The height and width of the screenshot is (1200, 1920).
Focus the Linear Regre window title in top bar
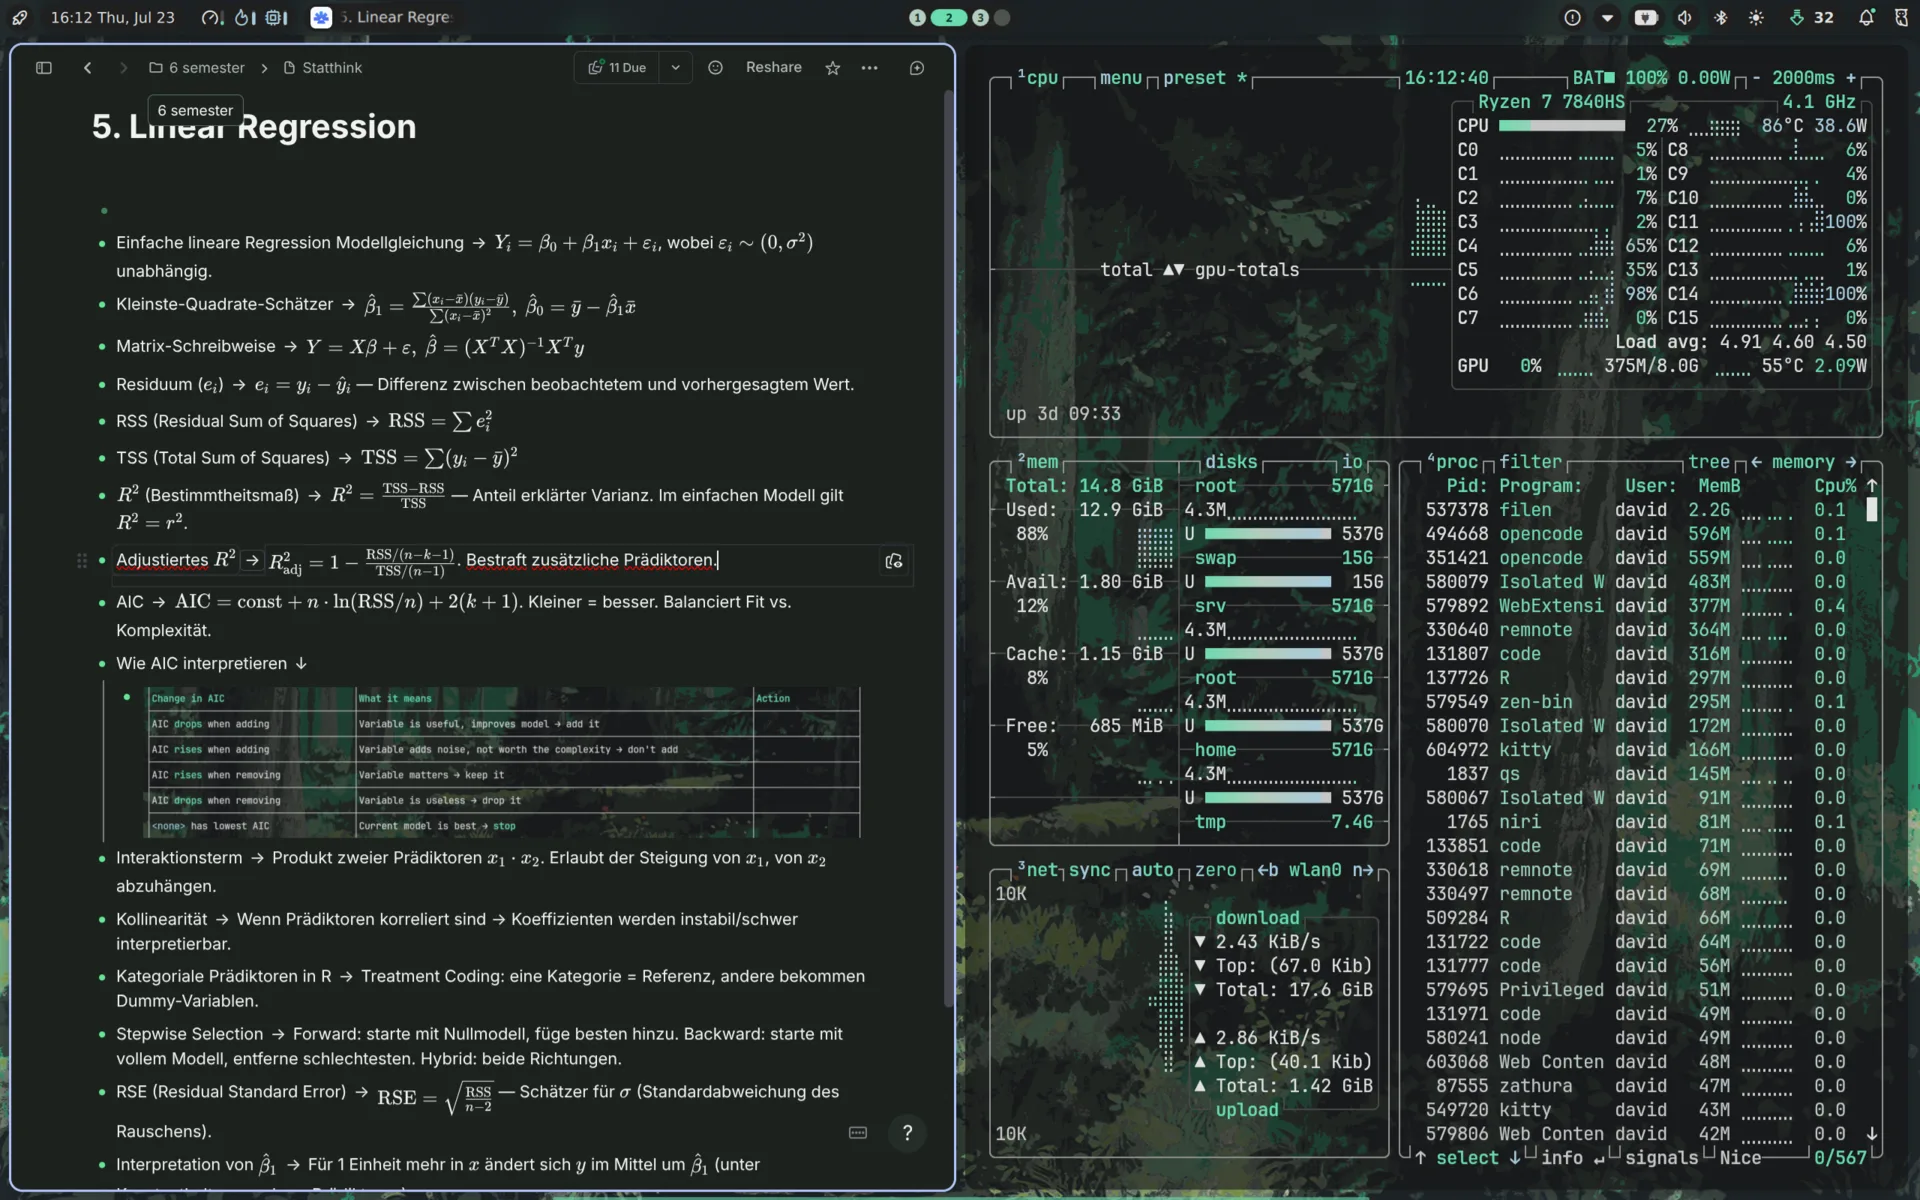coord(395,17)
